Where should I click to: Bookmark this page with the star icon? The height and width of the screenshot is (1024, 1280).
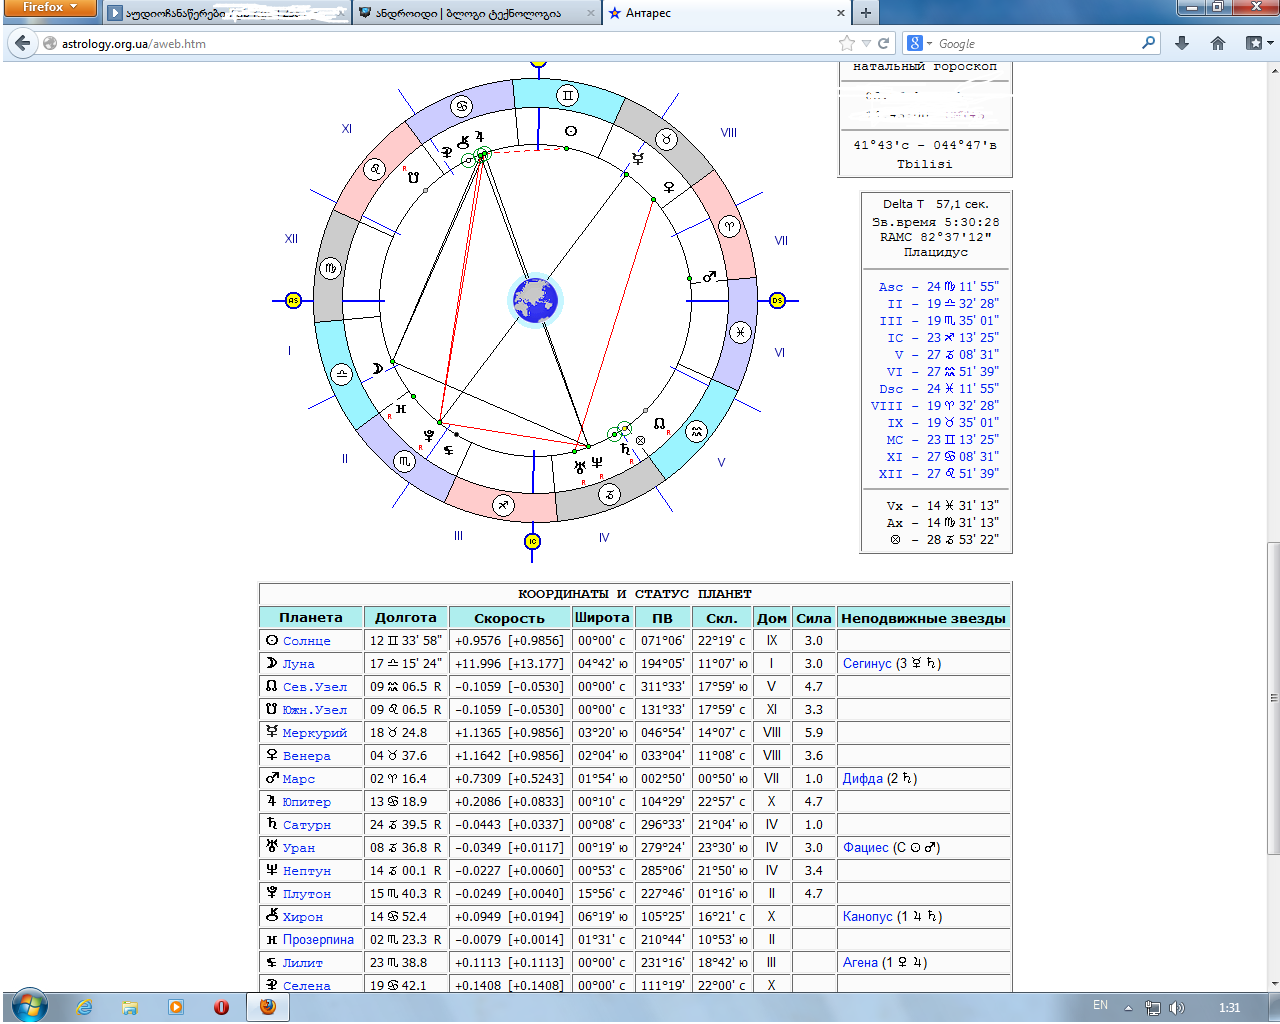coord(847,43)
